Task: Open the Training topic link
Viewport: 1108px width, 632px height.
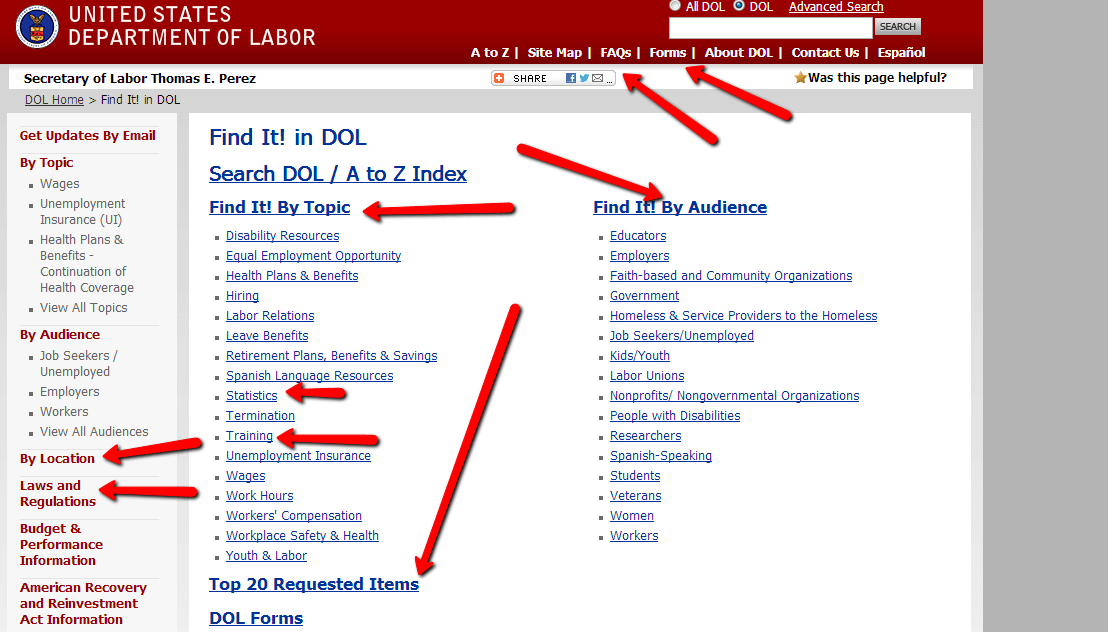Action: tap(249, 436)
